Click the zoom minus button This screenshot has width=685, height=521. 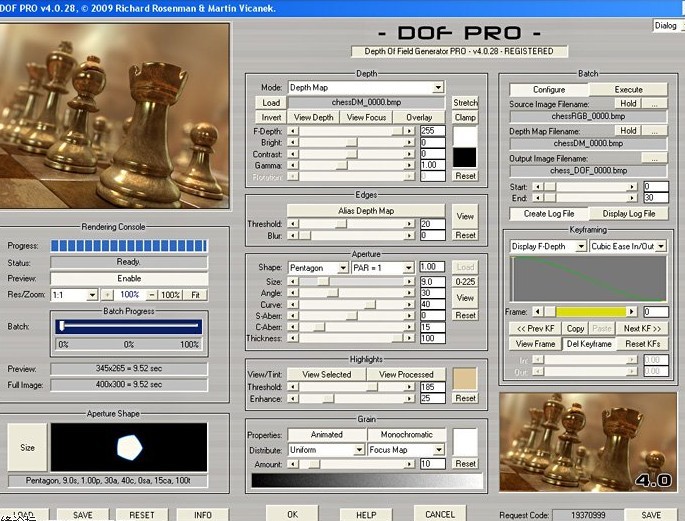pyautogui.click(x=151, y=295)
